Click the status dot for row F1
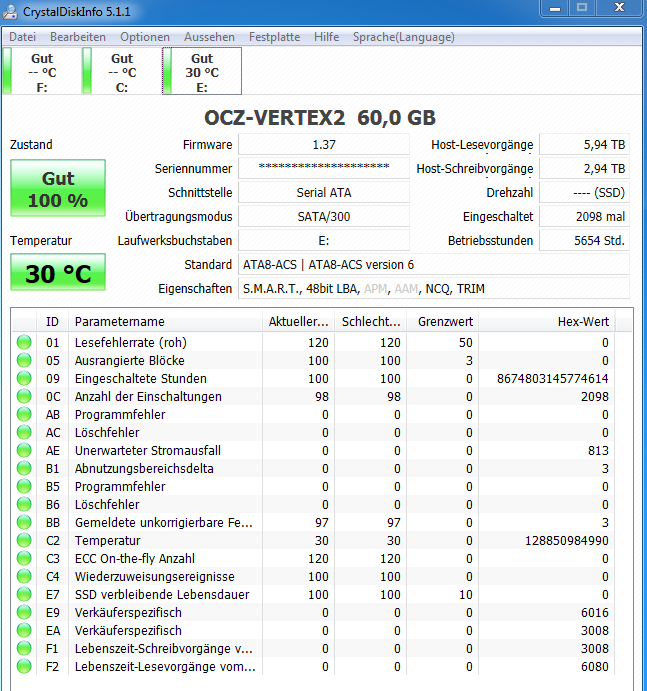Viewport: 647px width, 691px height. tap(24, 649)
